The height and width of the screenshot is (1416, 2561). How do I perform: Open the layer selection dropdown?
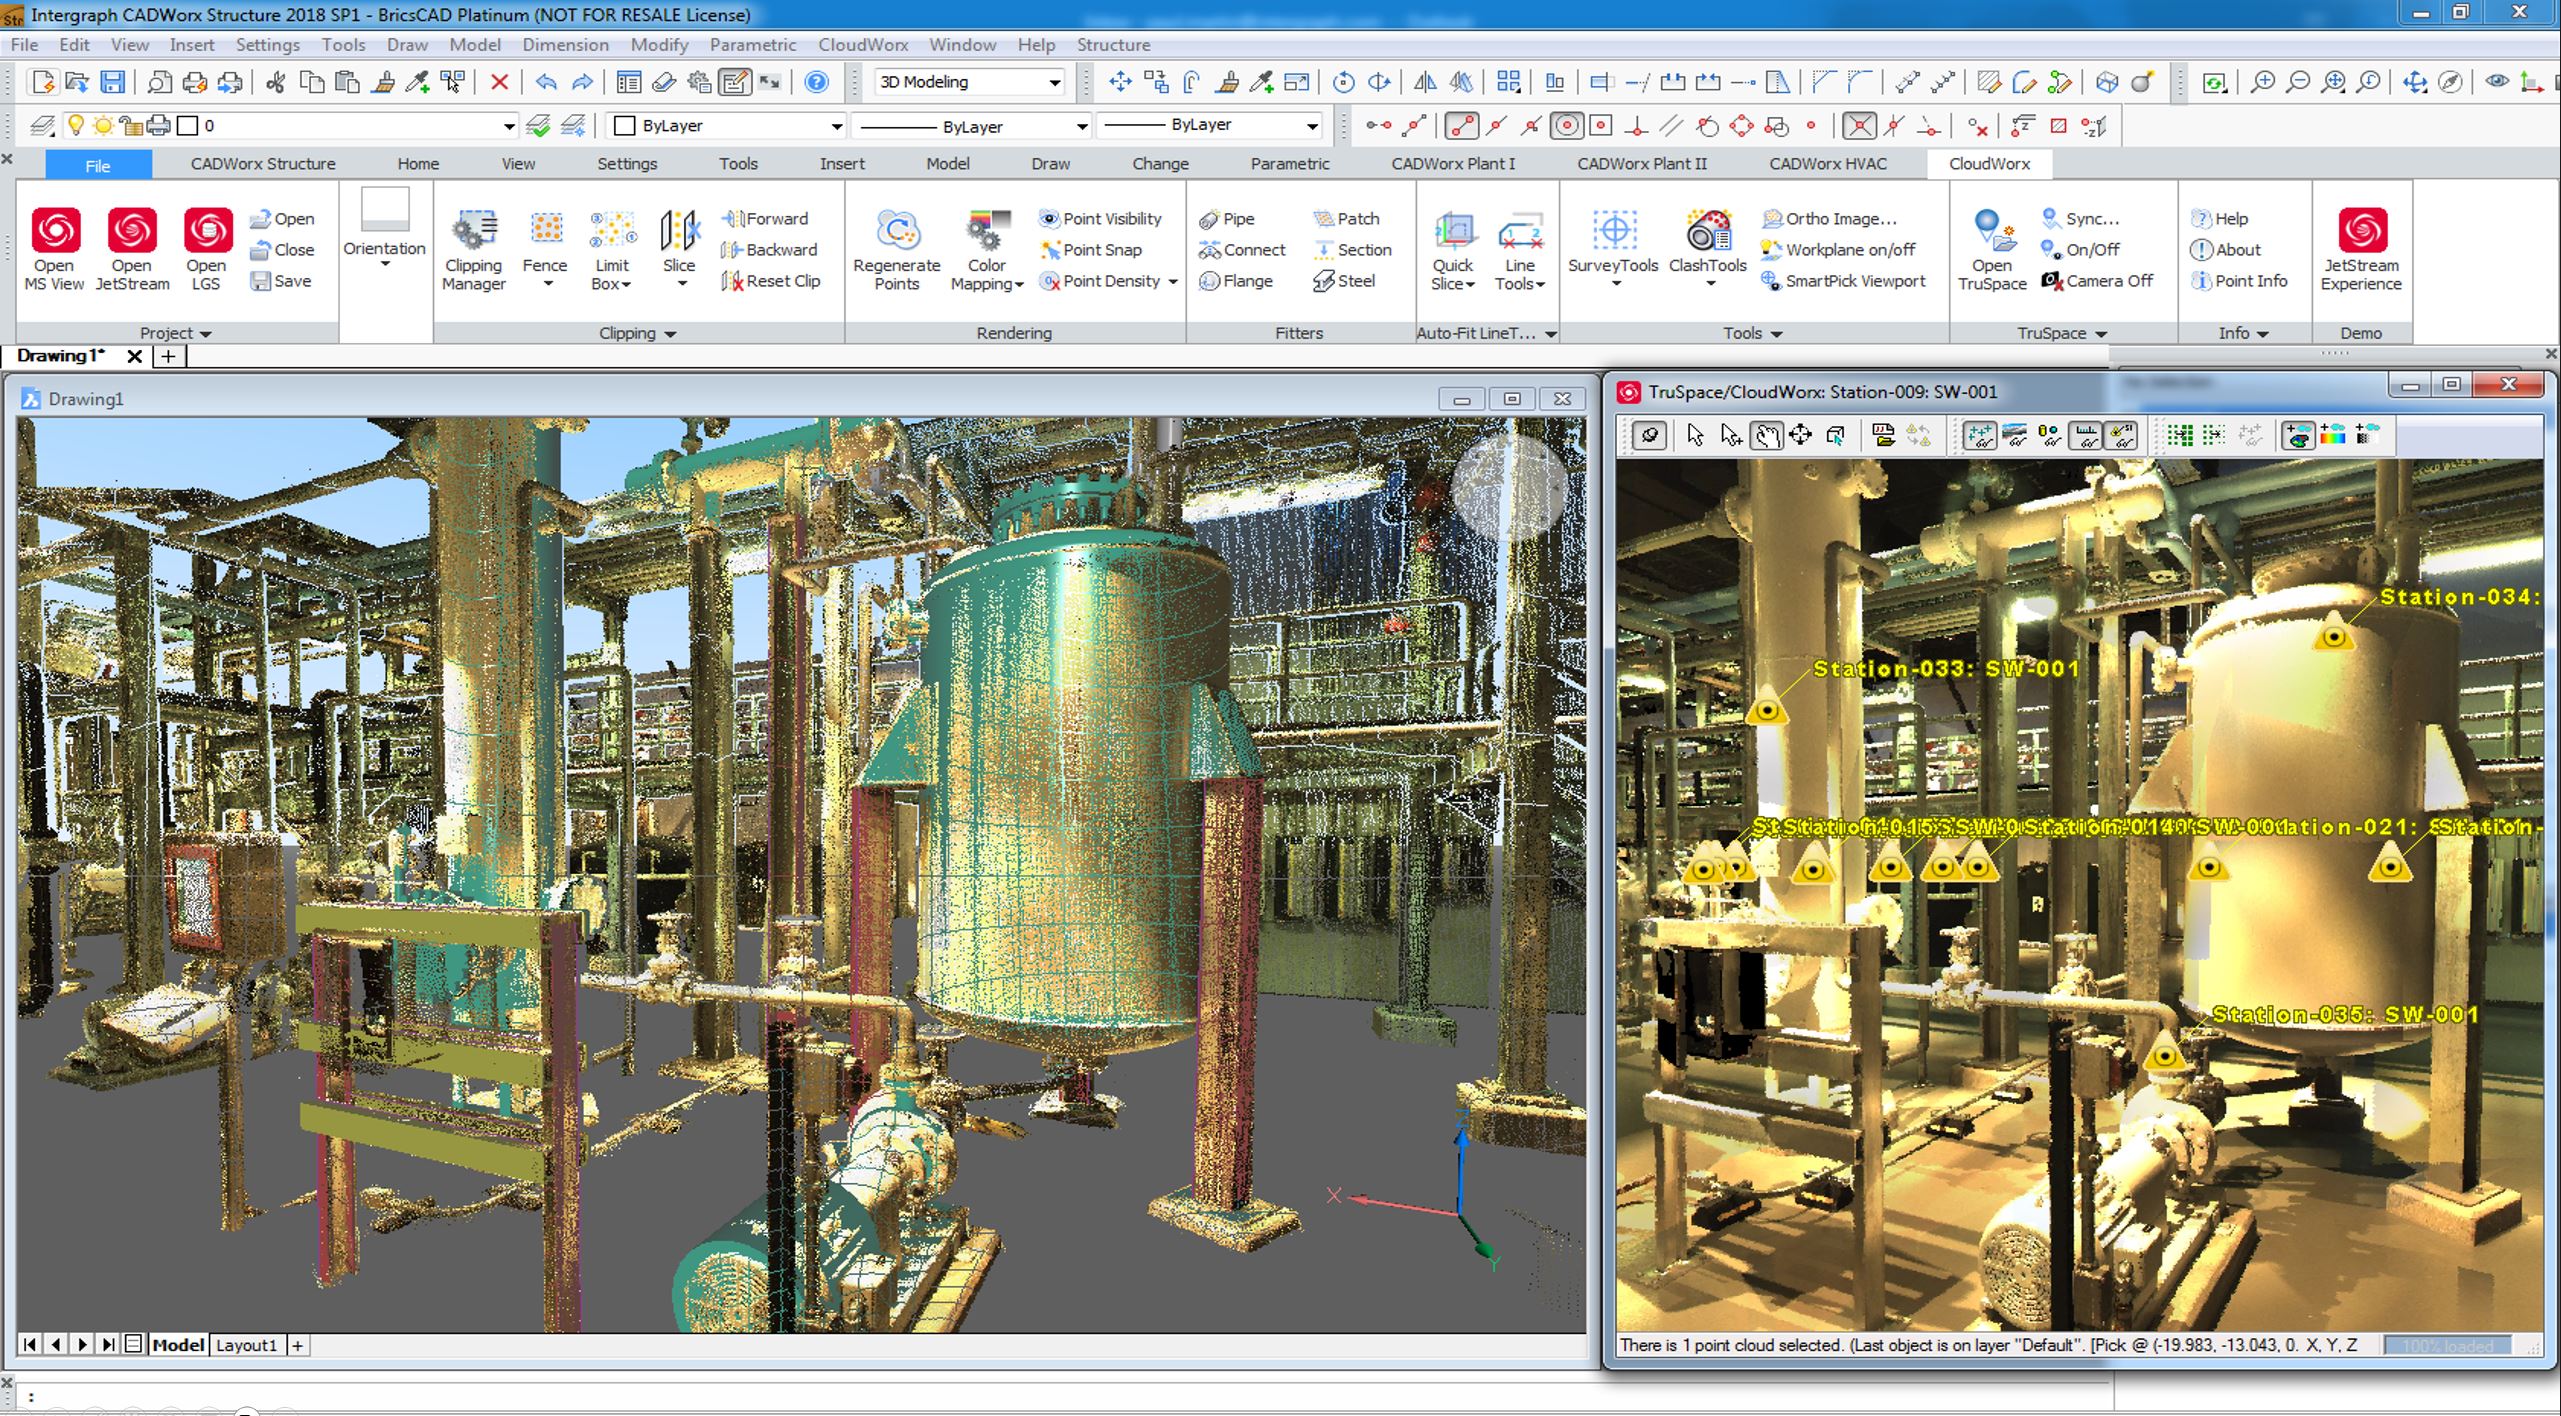pos(508,126)
